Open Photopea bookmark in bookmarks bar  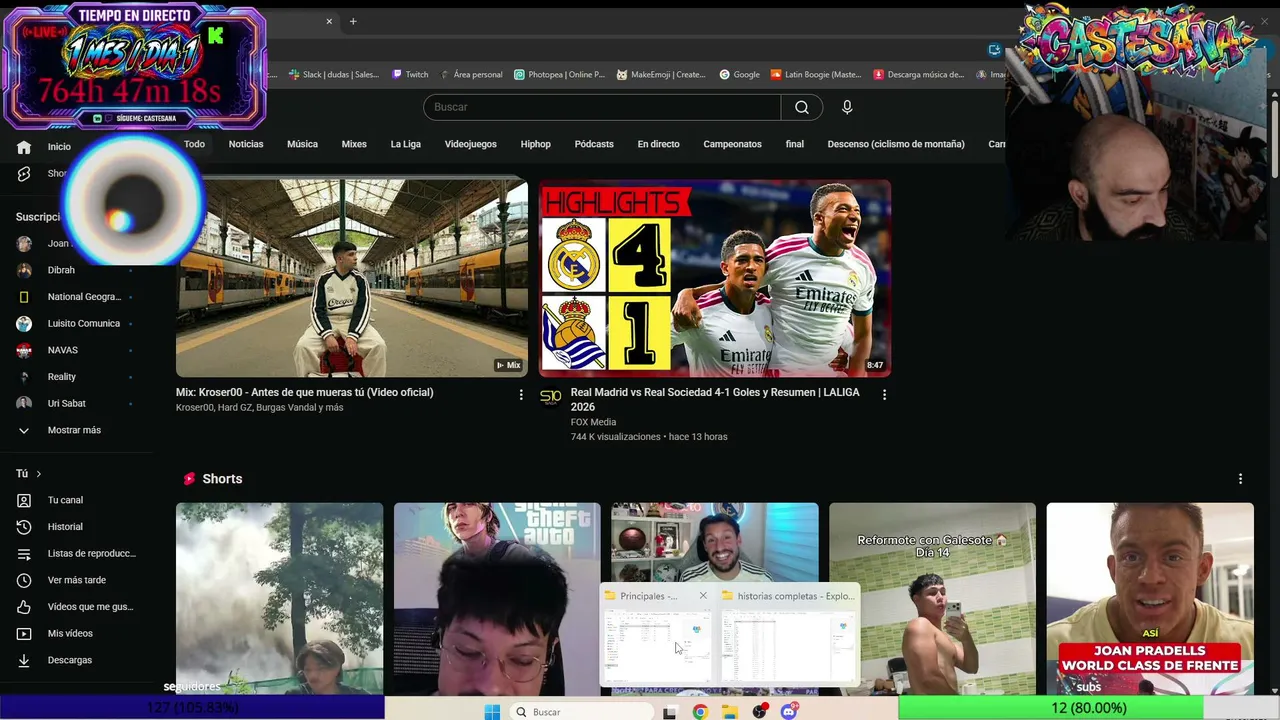(x=559, y=74)
